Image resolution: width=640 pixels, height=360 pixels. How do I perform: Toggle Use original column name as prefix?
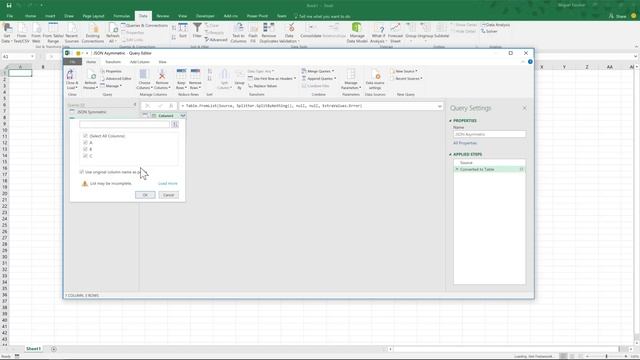click(x=81, y=172)
